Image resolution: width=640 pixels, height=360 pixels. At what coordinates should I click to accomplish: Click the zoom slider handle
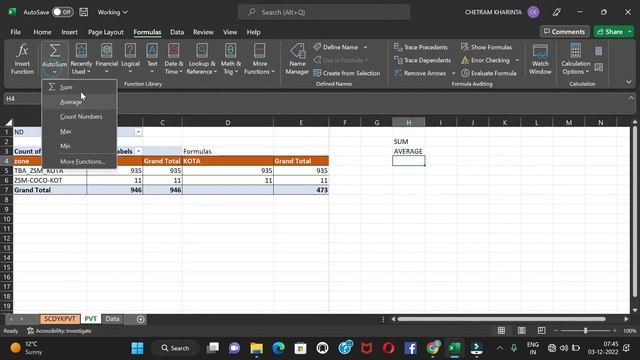(x=585, y=331)
